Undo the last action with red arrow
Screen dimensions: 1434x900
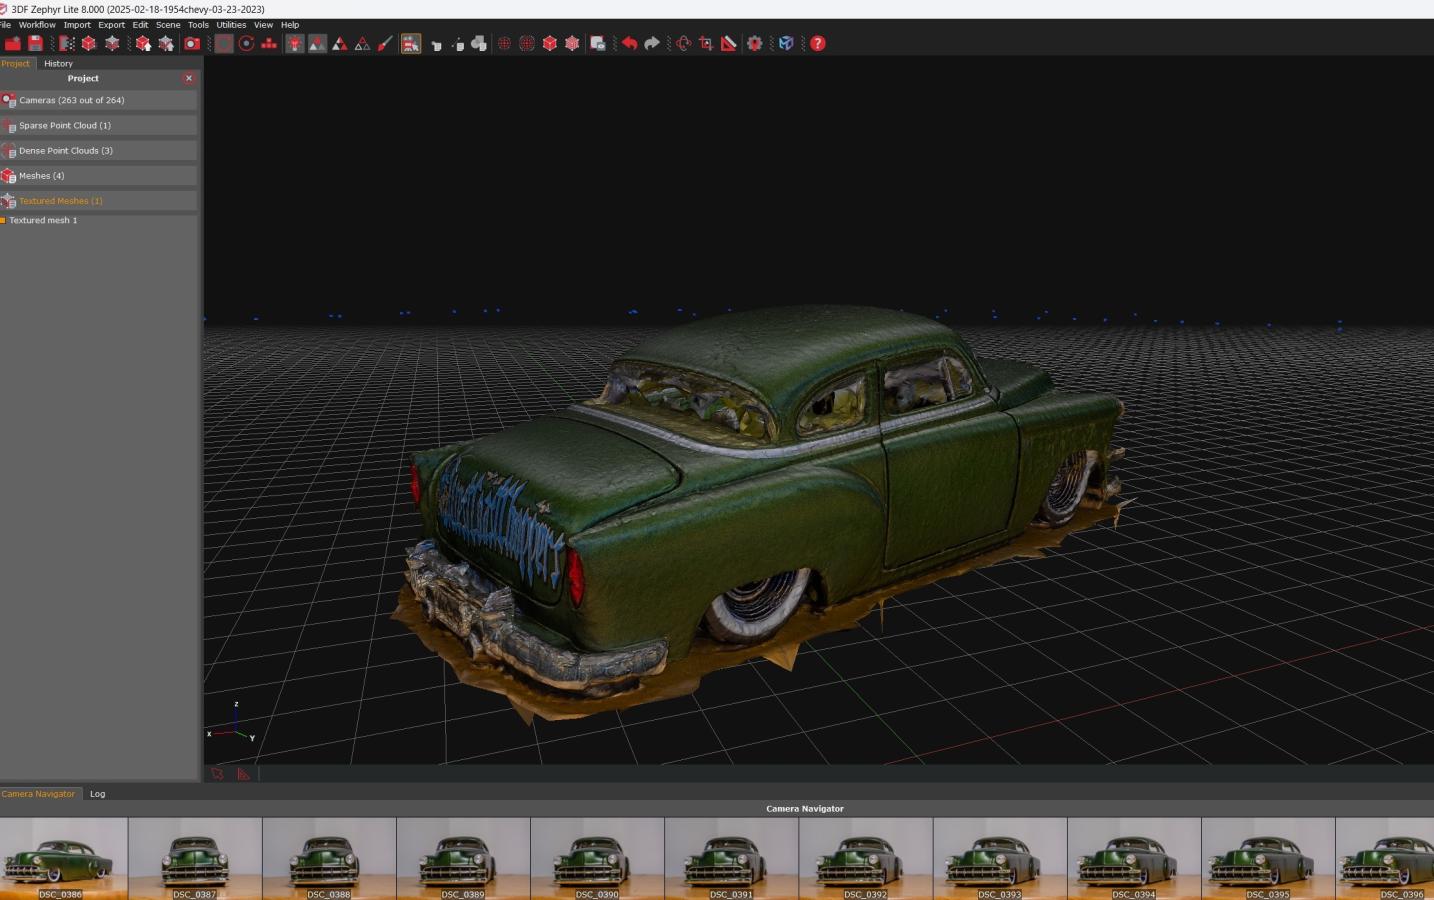(x=629, y=43)
